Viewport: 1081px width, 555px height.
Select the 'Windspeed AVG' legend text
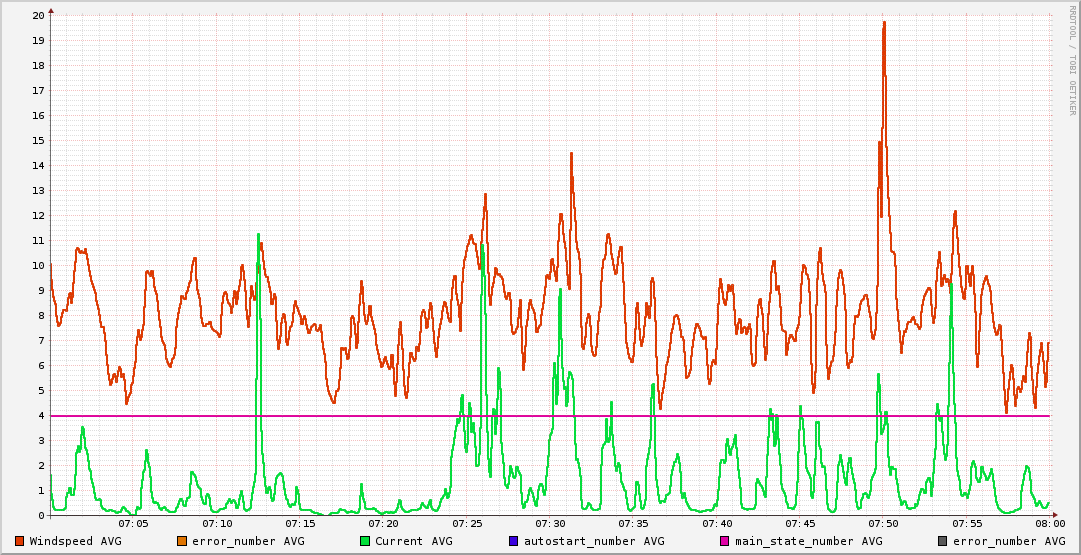pos(75,541)
